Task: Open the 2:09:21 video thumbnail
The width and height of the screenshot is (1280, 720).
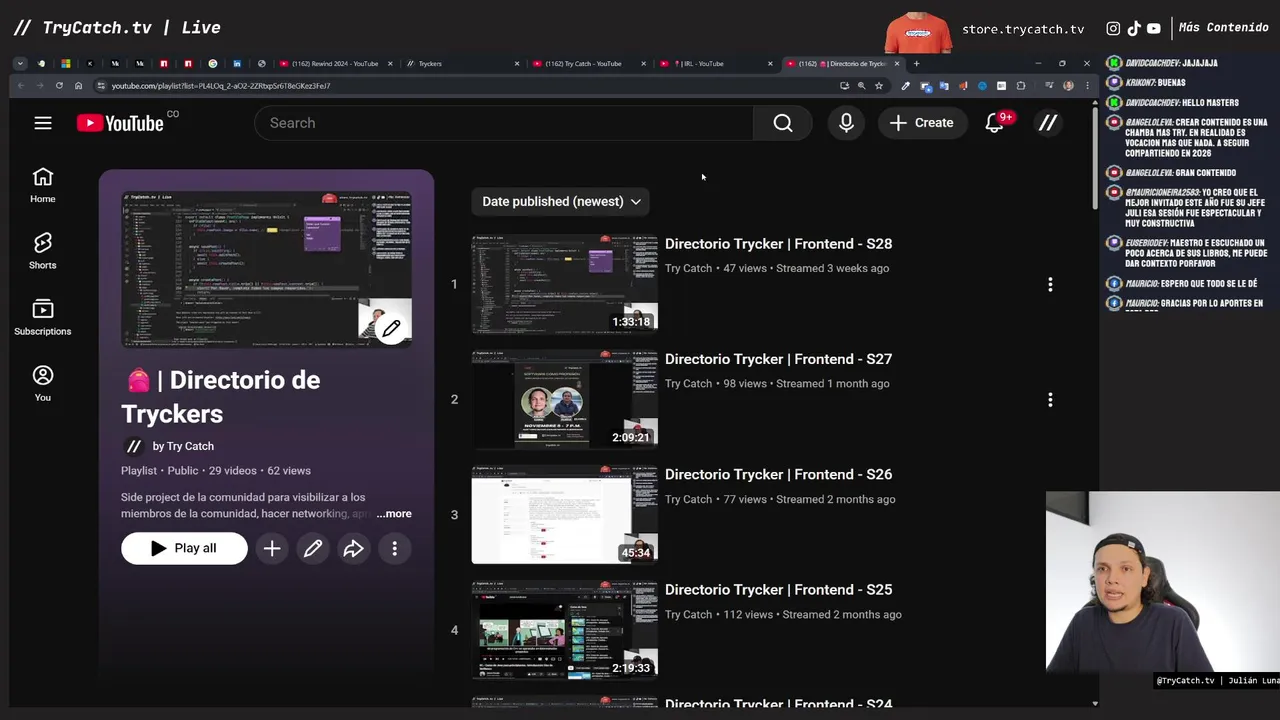Action: point(564,399)
